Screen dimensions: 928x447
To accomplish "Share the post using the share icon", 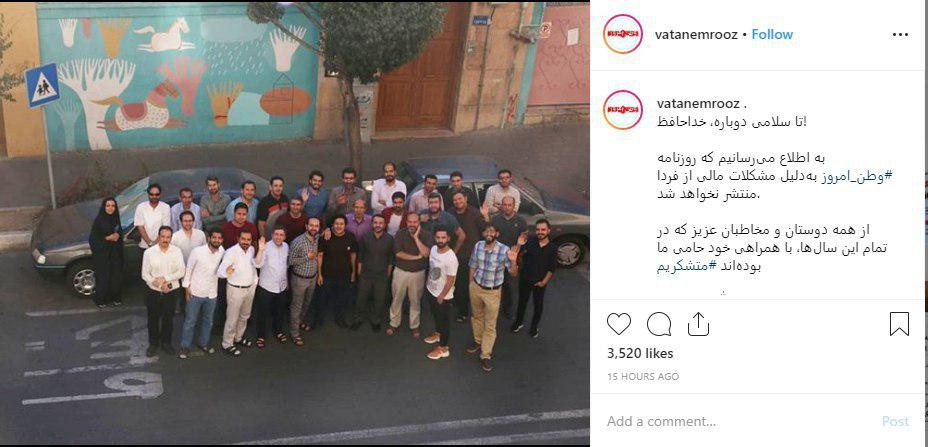I will [x=698, y=324].
